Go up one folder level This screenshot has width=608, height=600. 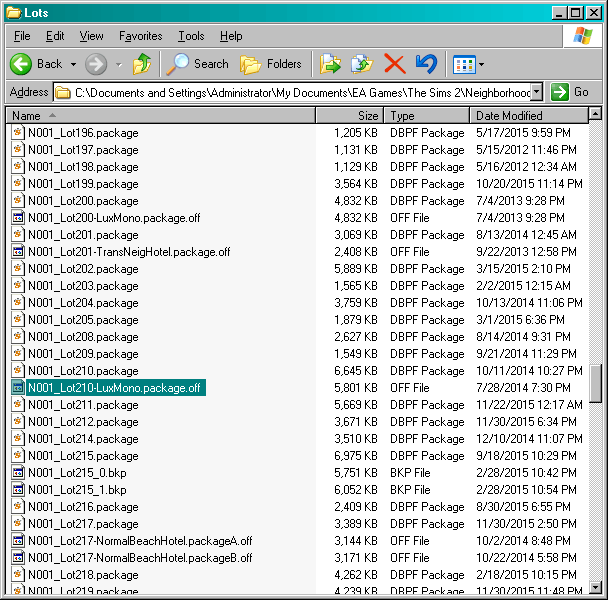142,64
